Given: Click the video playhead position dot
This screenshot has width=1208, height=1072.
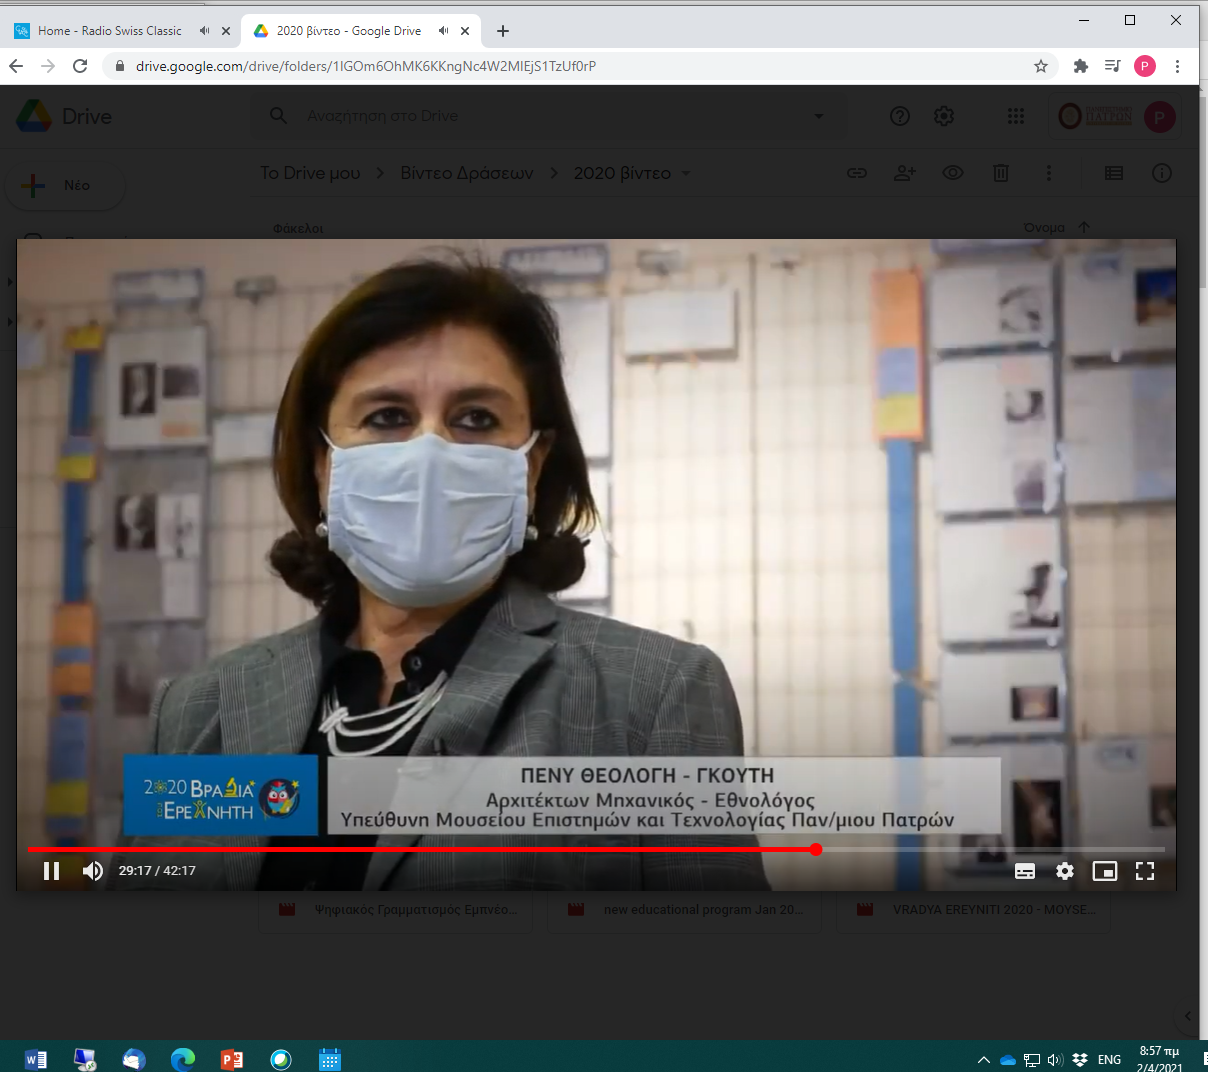Looking at the screenshot, I should pyautogui.click(x=816, y=849).
